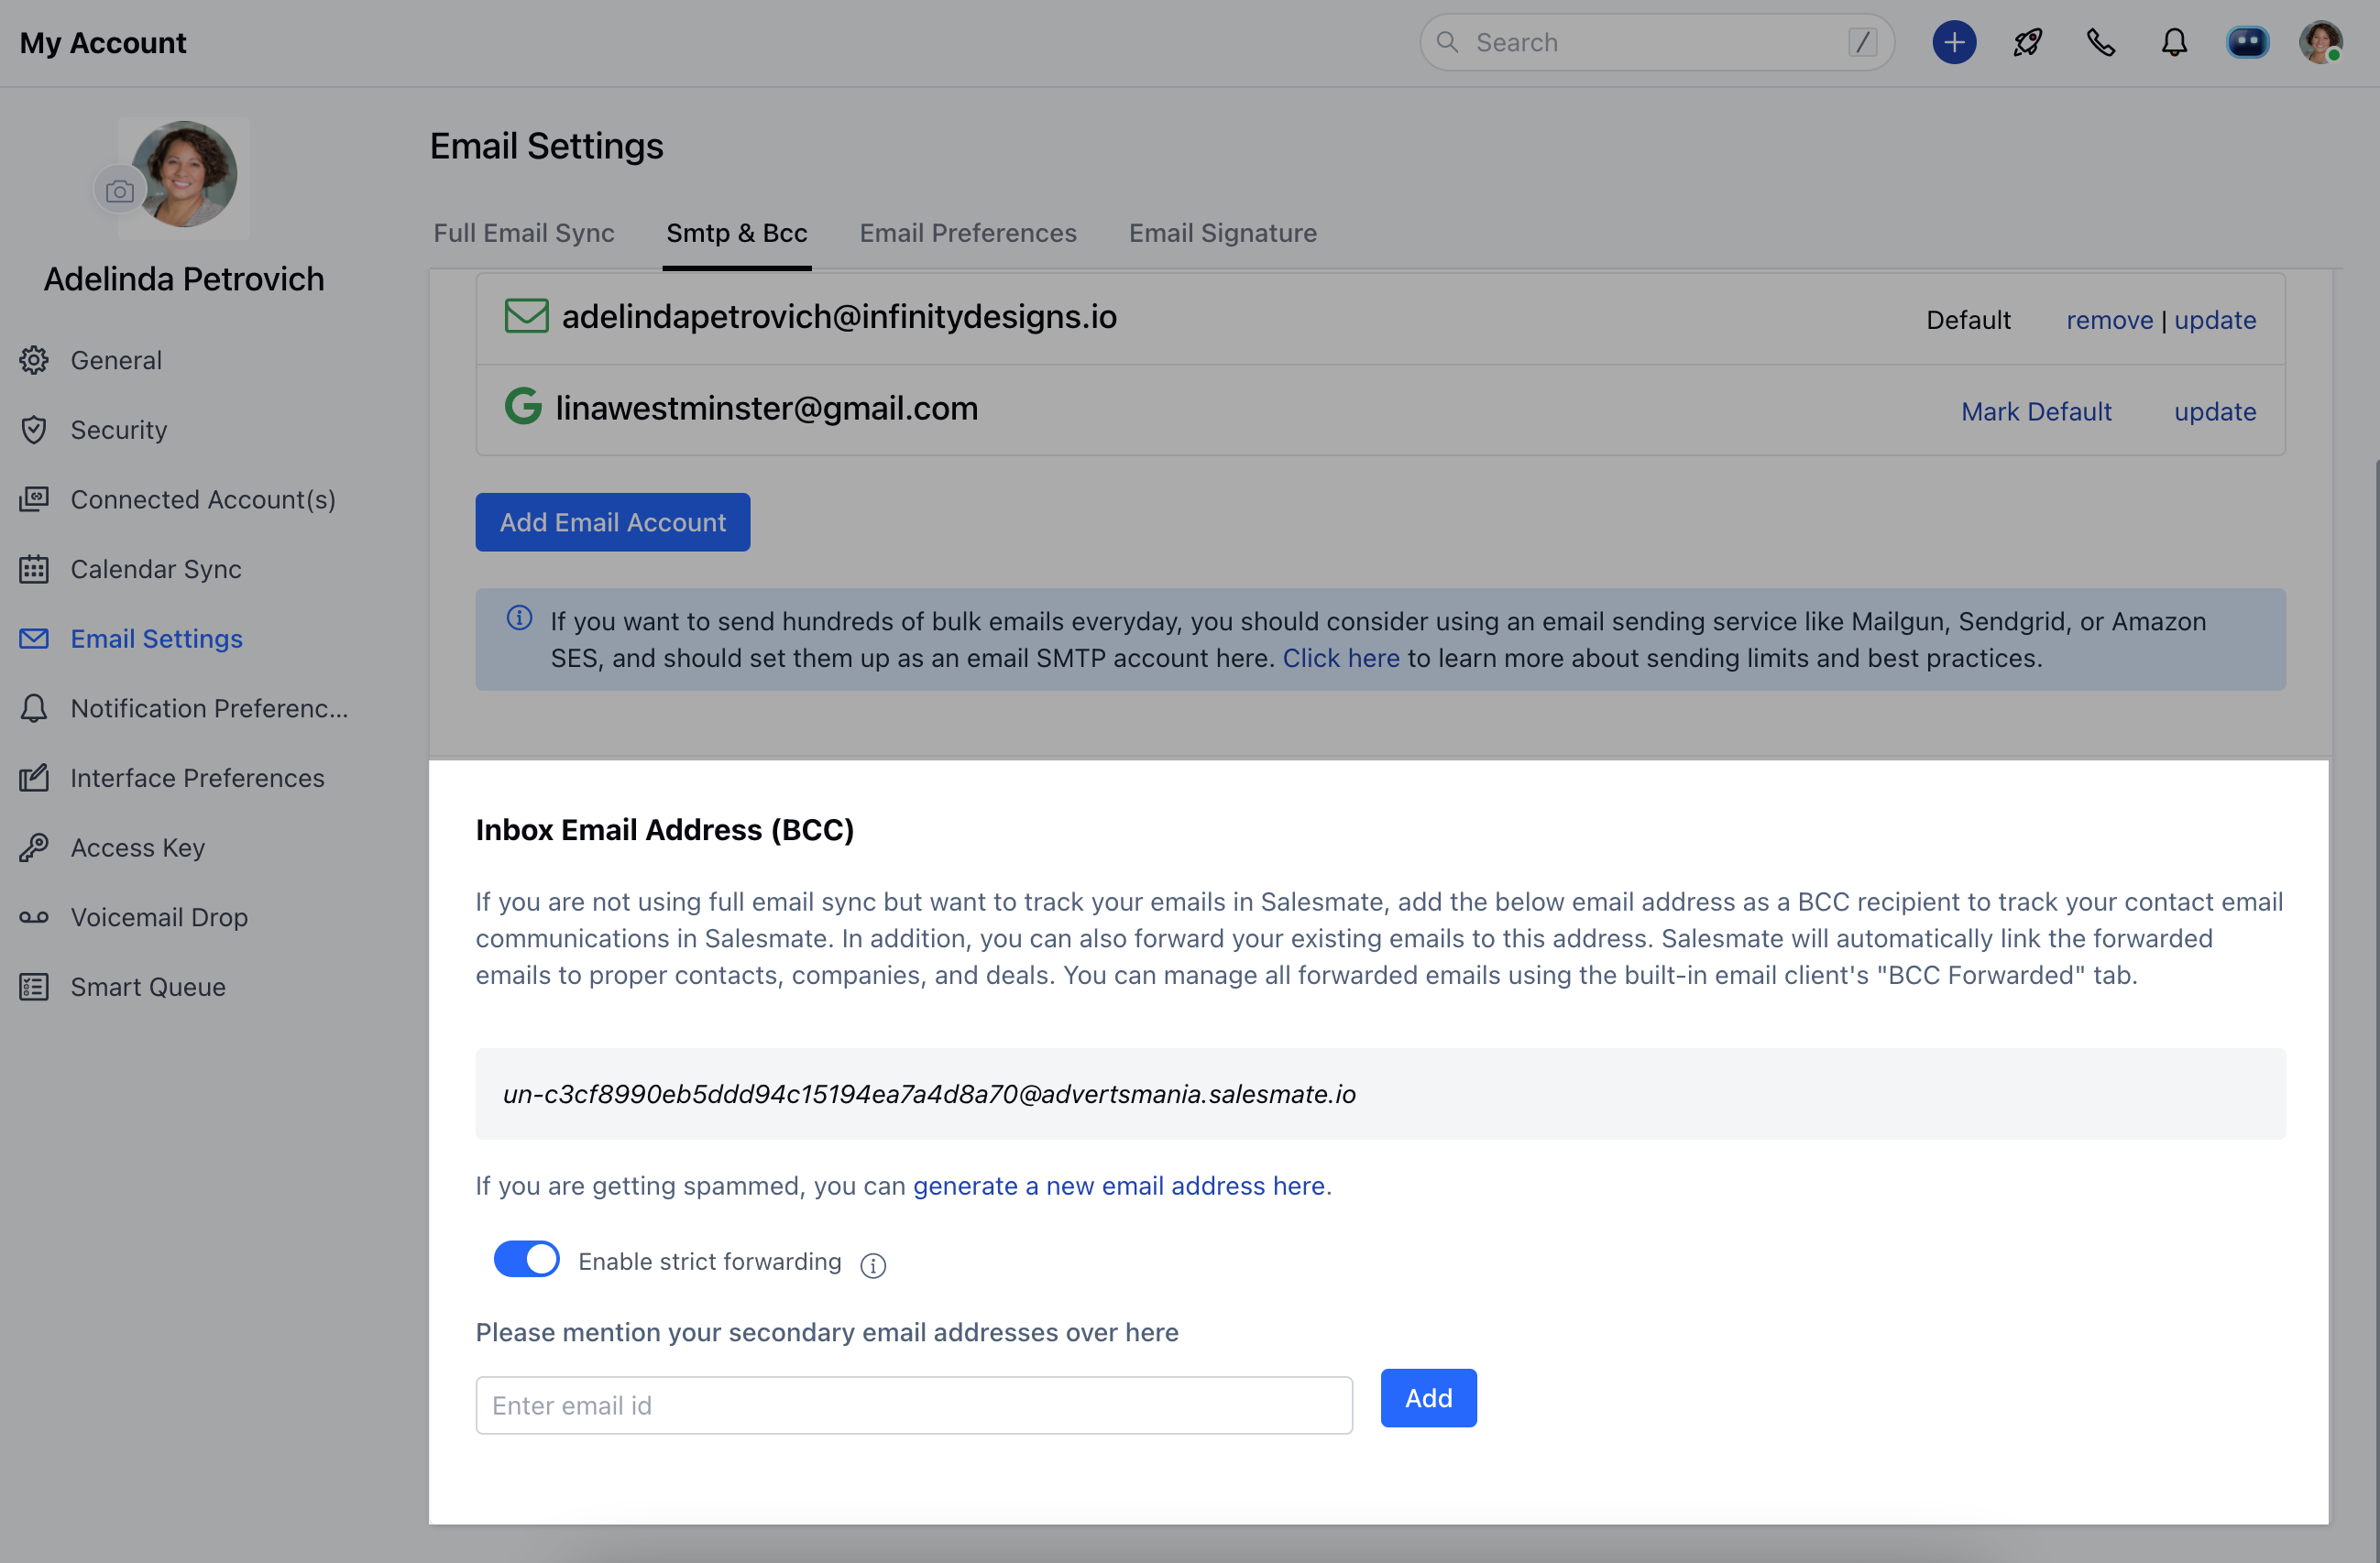
Task: Disable the strict forwarding toggle
Action: (526, 1259)
